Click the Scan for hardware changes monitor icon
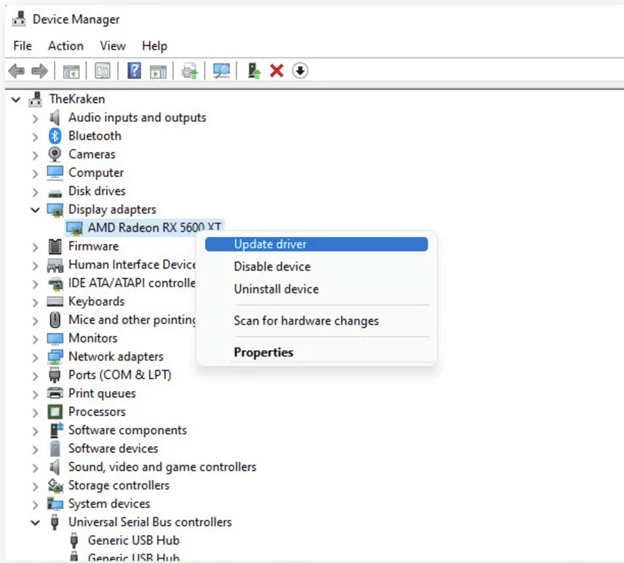The image size is (624, 563). point(221,71)
